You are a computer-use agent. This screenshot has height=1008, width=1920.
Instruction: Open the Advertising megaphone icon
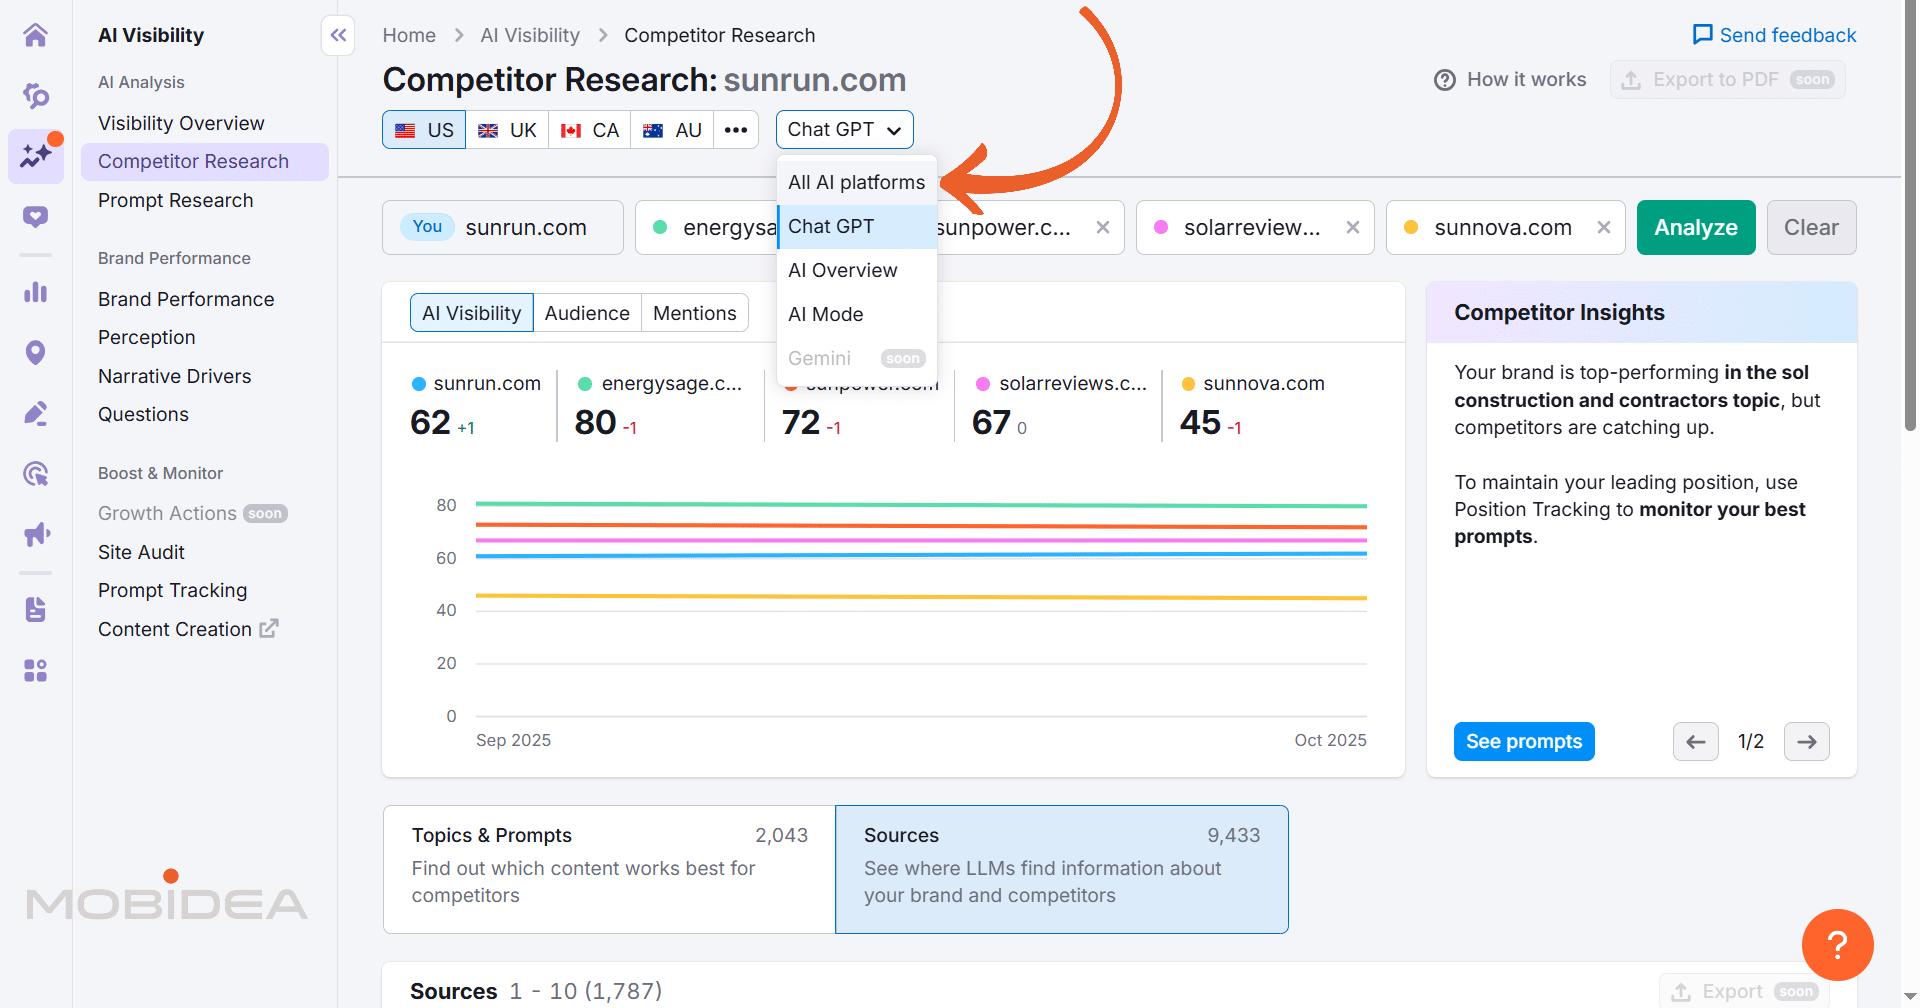pyautogui.click(x=36, y=534)
